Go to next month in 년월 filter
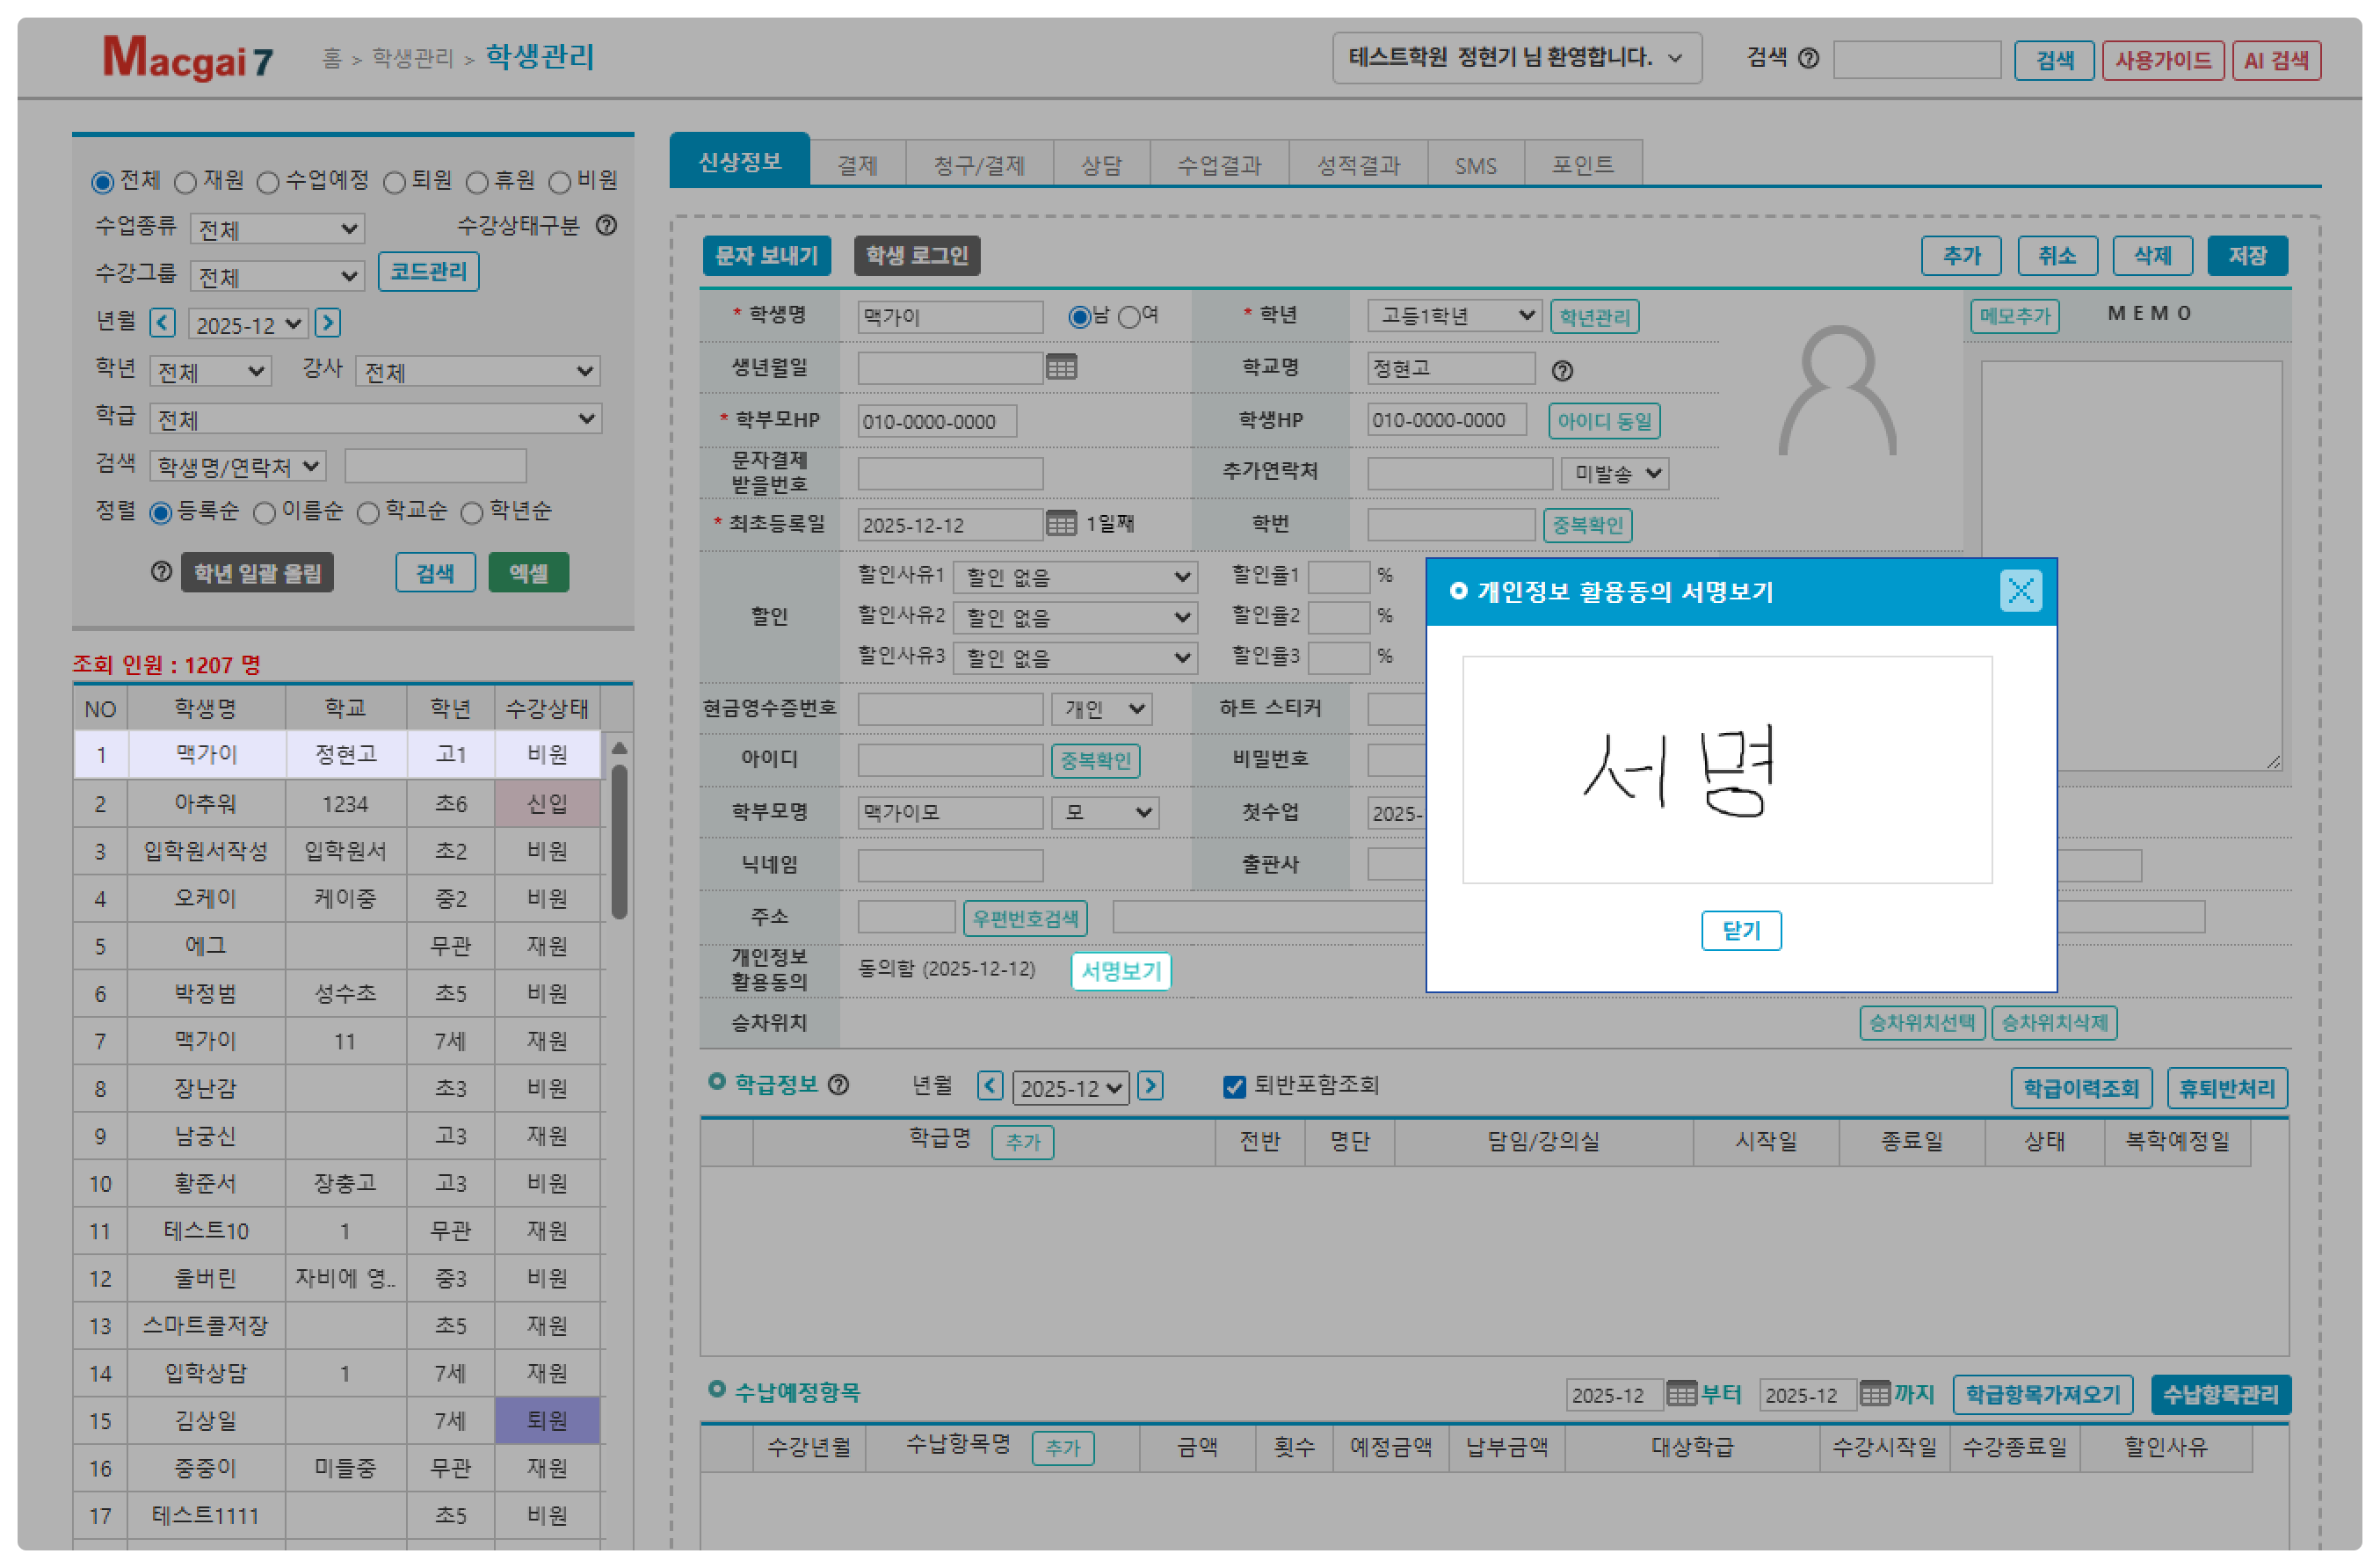 (x=327, y=323)
